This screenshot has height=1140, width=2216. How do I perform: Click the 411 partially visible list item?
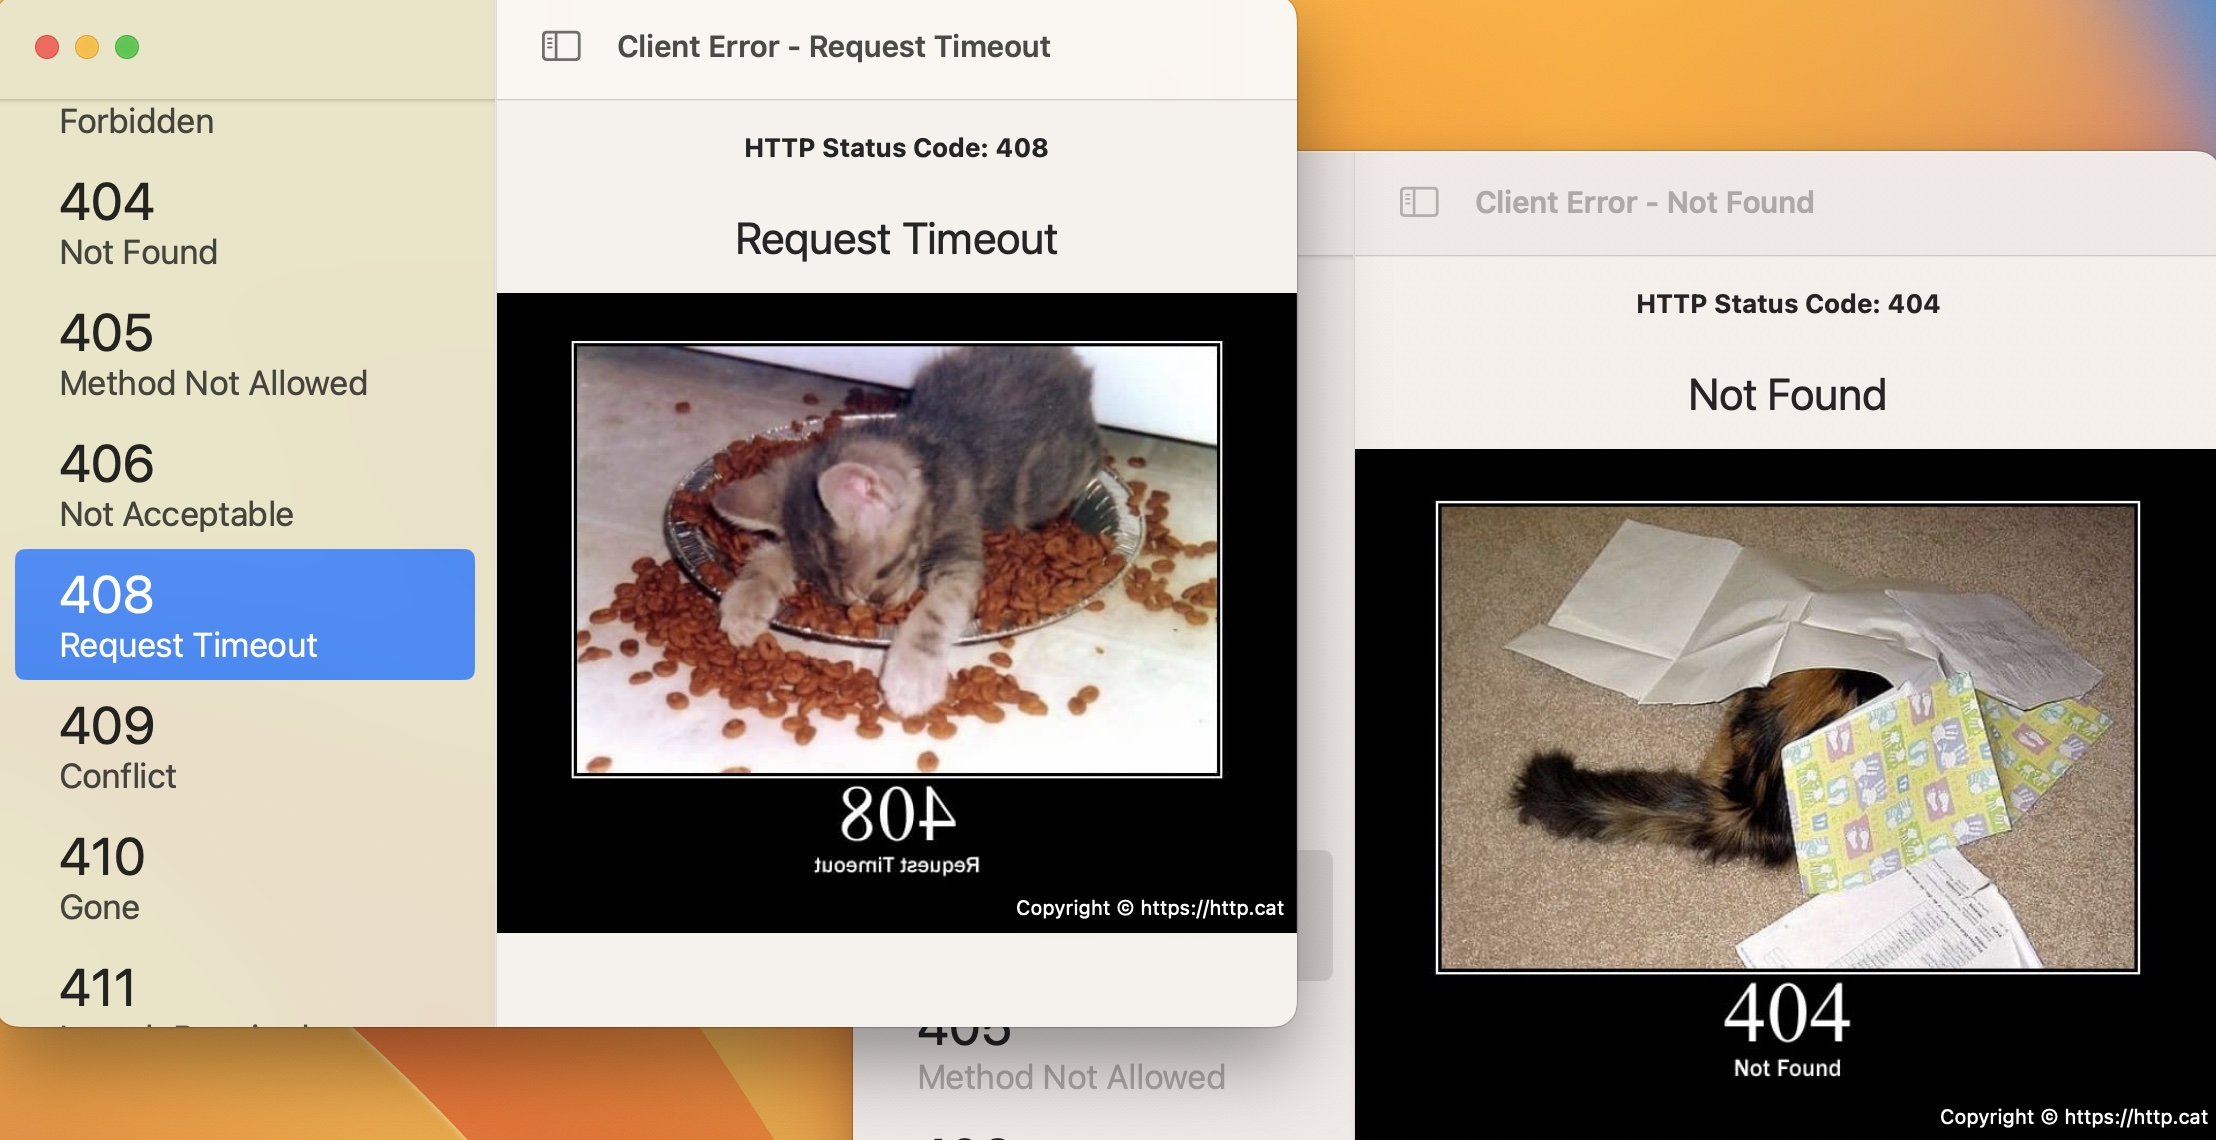point(95,987)
